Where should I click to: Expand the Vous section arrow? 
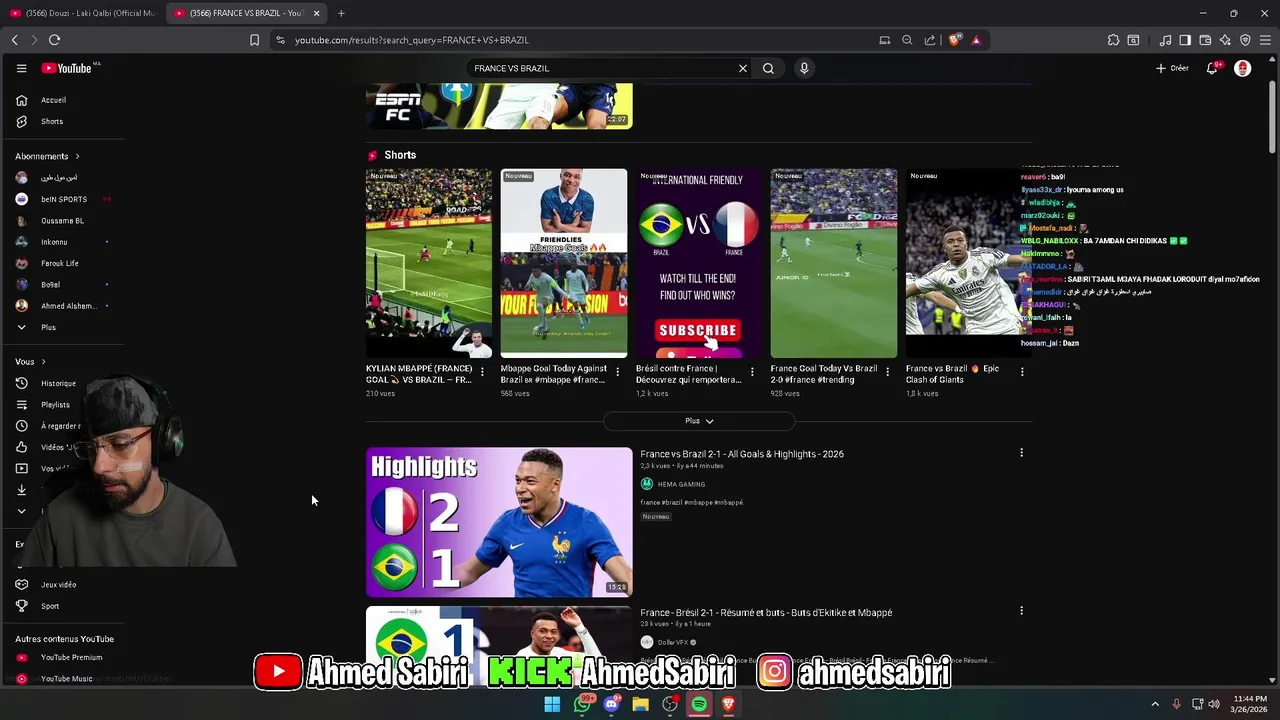(x=43, y=362)
